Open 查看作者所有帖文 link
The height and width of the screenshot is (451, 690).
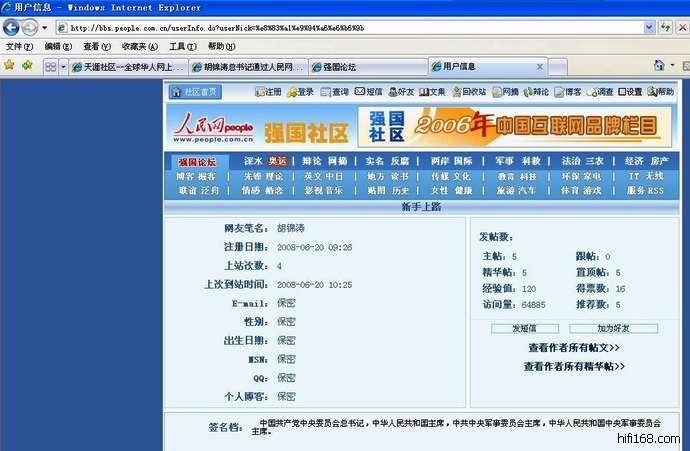[573, 348]
